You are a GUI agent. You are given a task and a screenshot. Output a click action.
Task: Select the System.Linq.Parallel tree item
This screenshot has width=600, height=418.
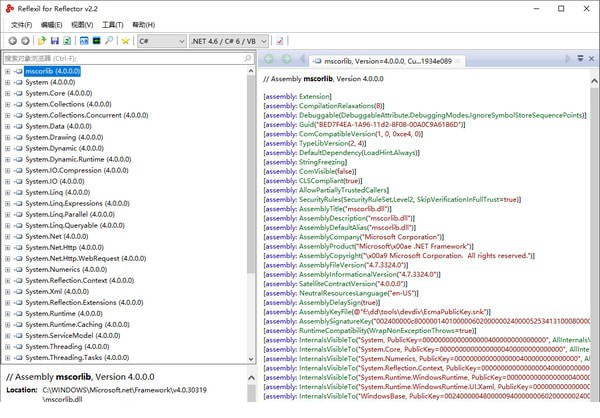click(70, 214)
